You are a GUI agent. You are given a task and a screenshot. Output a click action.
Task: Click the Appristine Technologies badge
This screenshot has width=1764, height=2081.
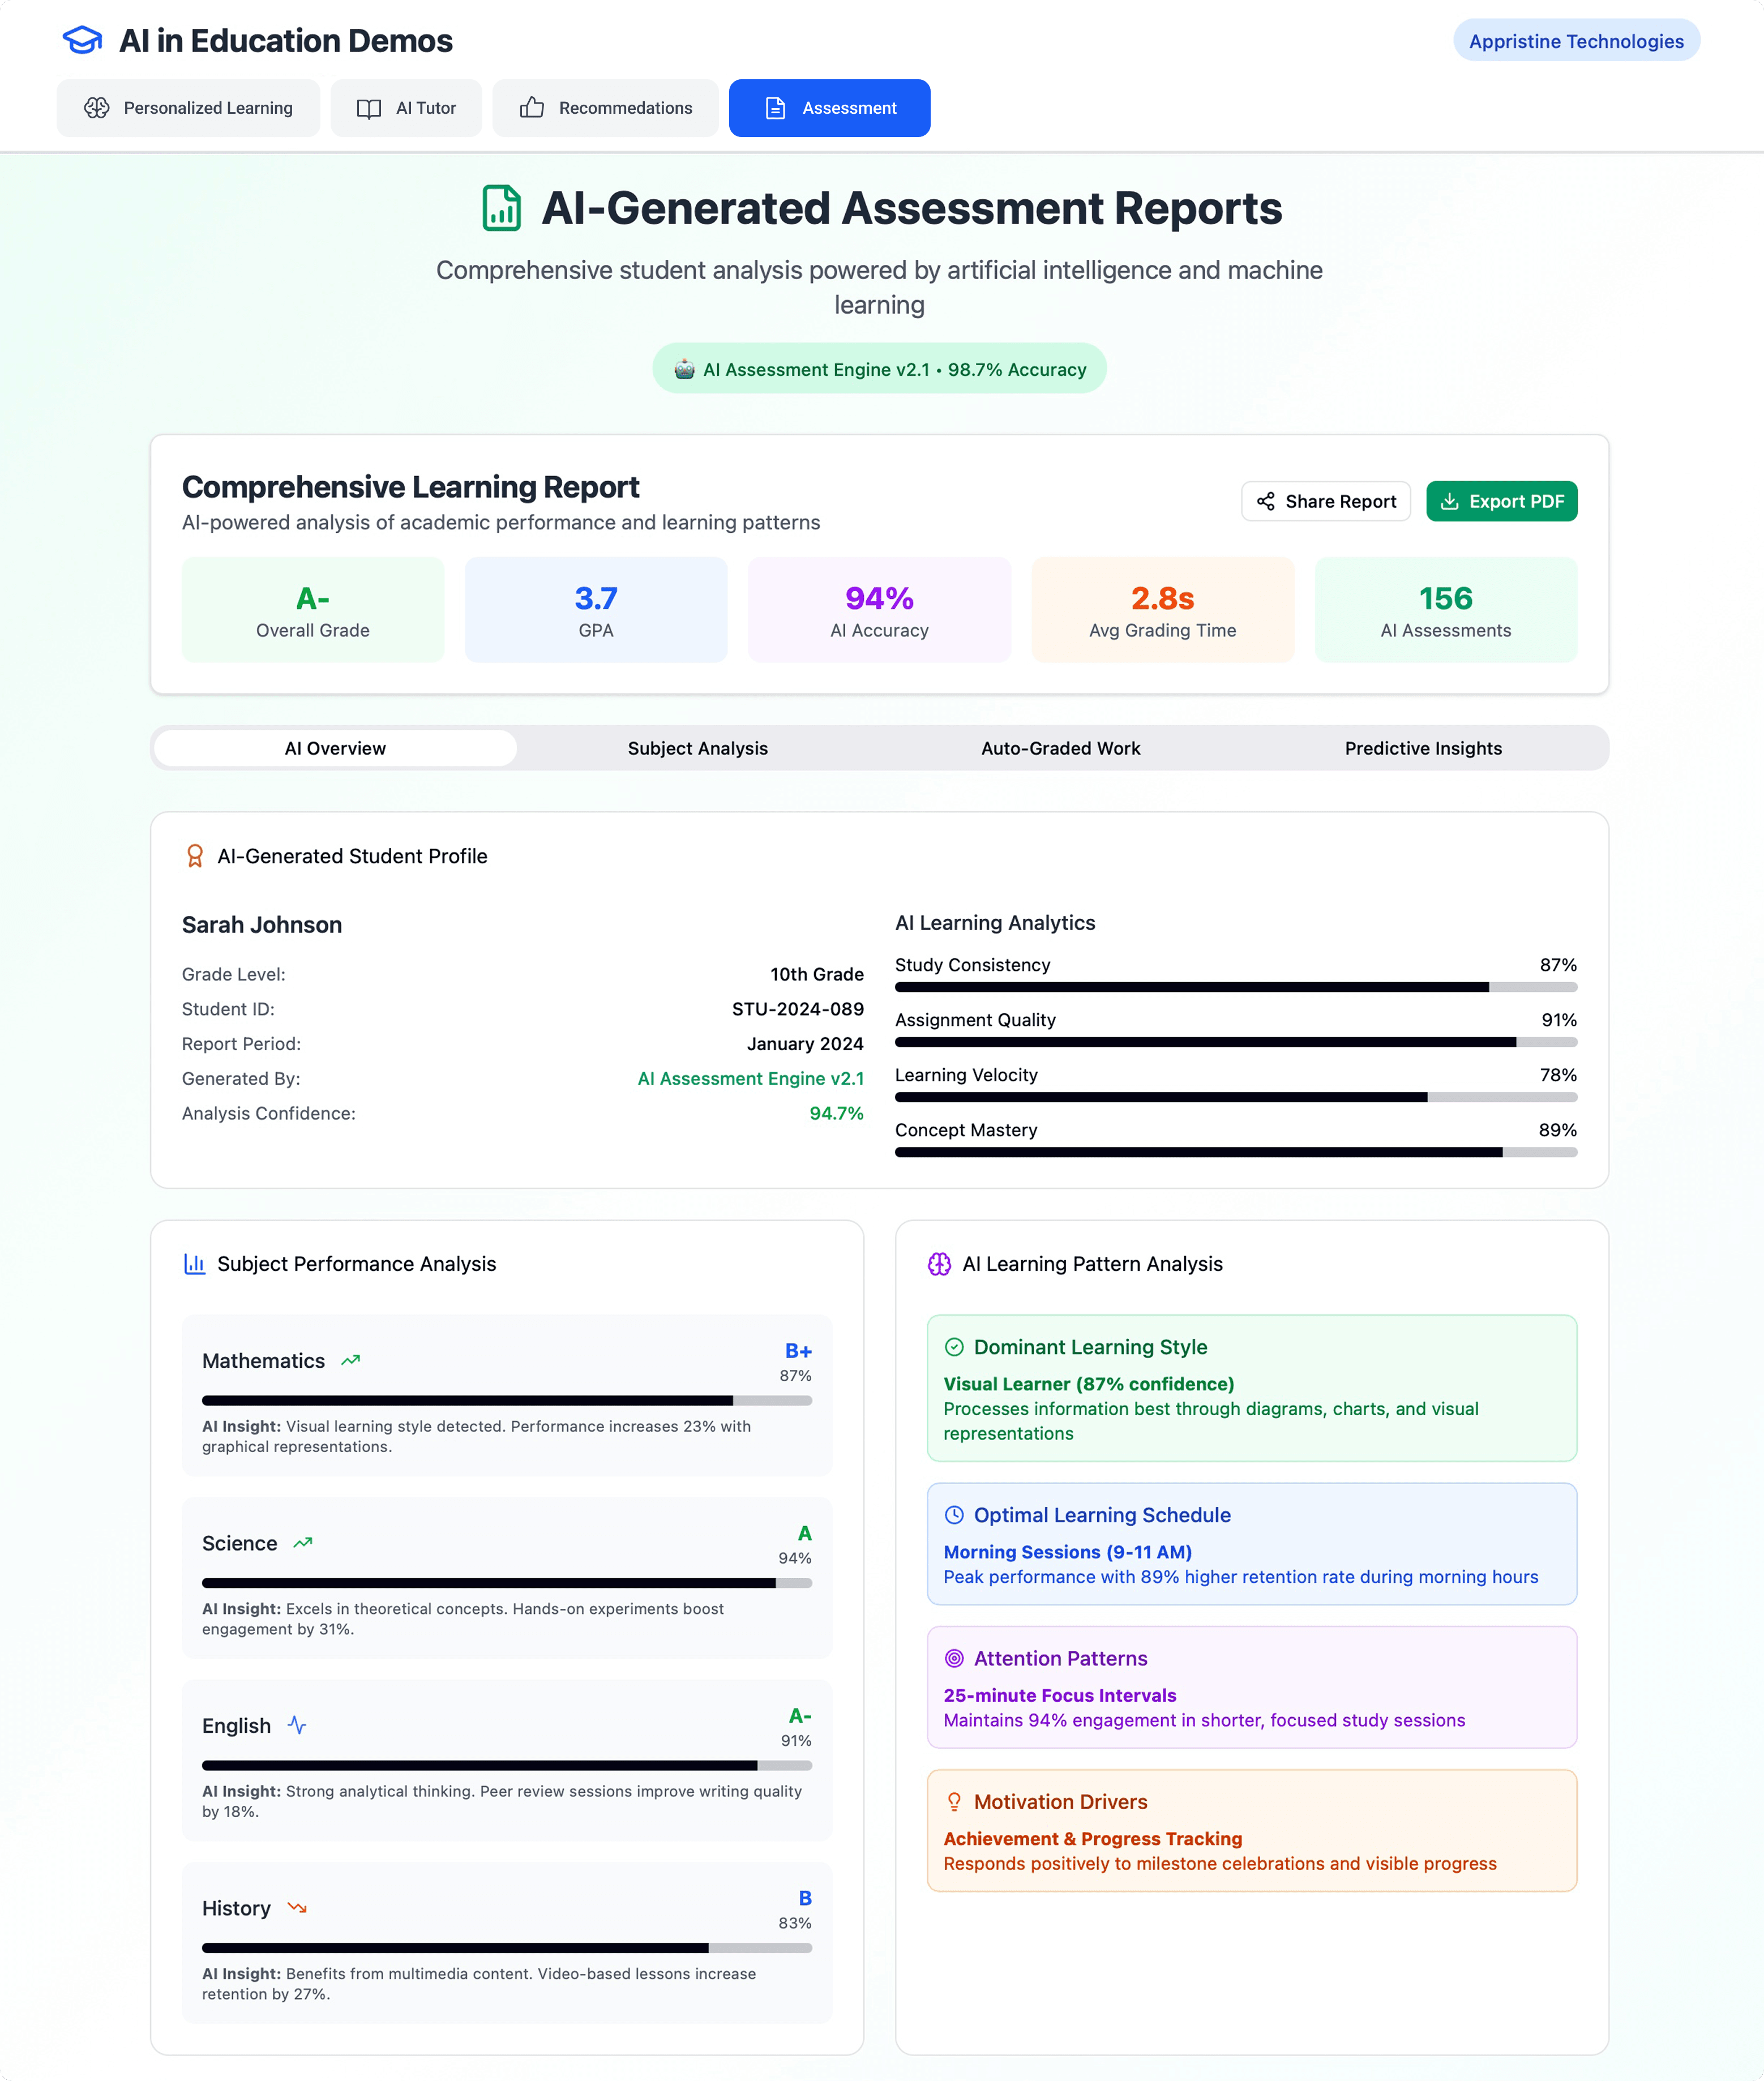(x=1575, y=41)
